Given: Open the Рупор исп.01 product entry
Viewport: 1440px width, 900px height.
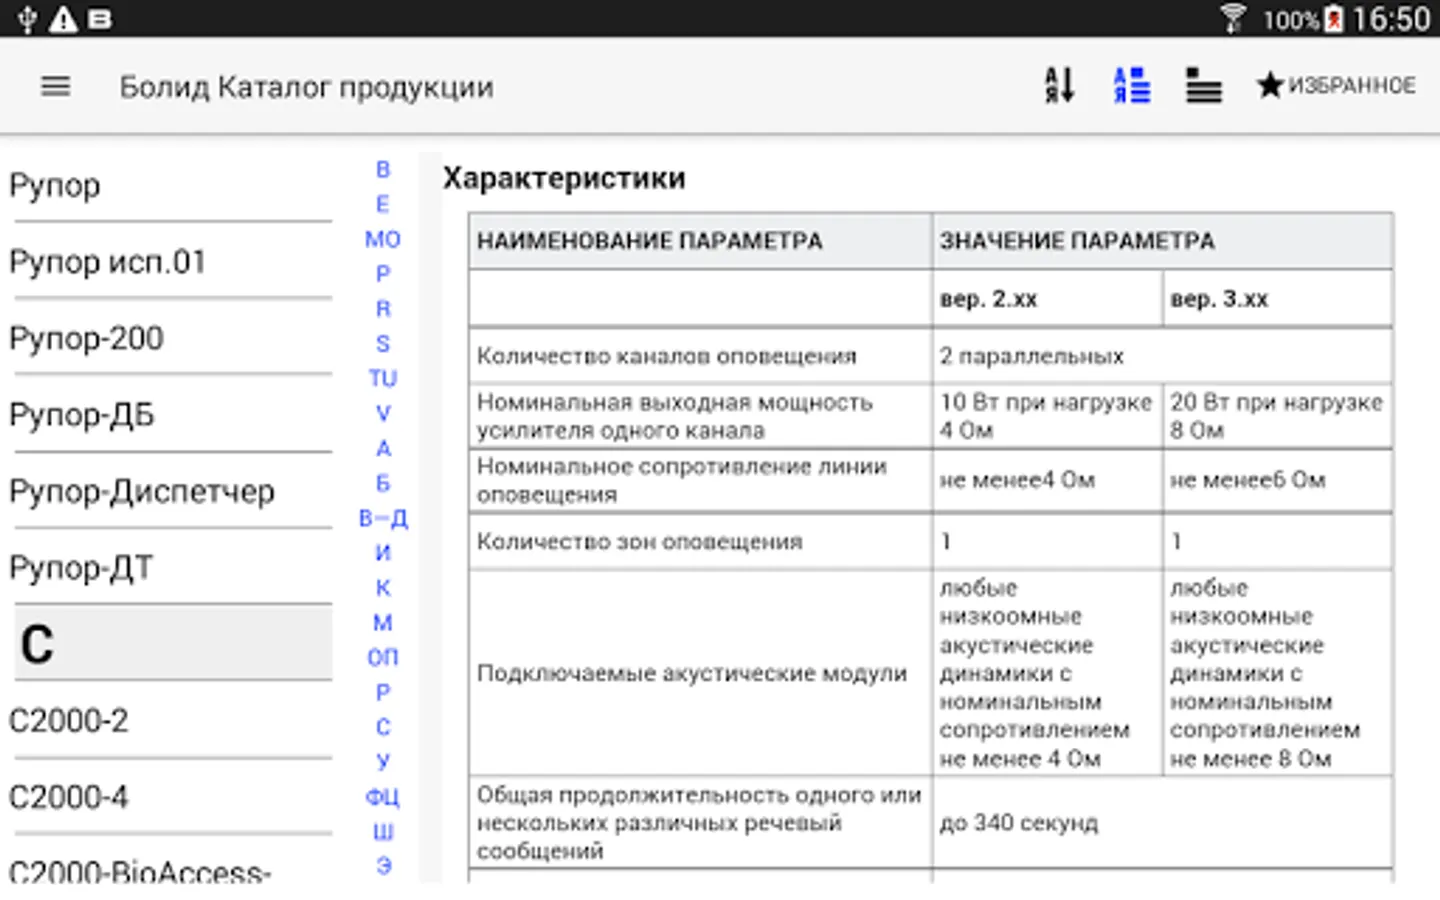Looking at the screenshot, I should 170,262.
